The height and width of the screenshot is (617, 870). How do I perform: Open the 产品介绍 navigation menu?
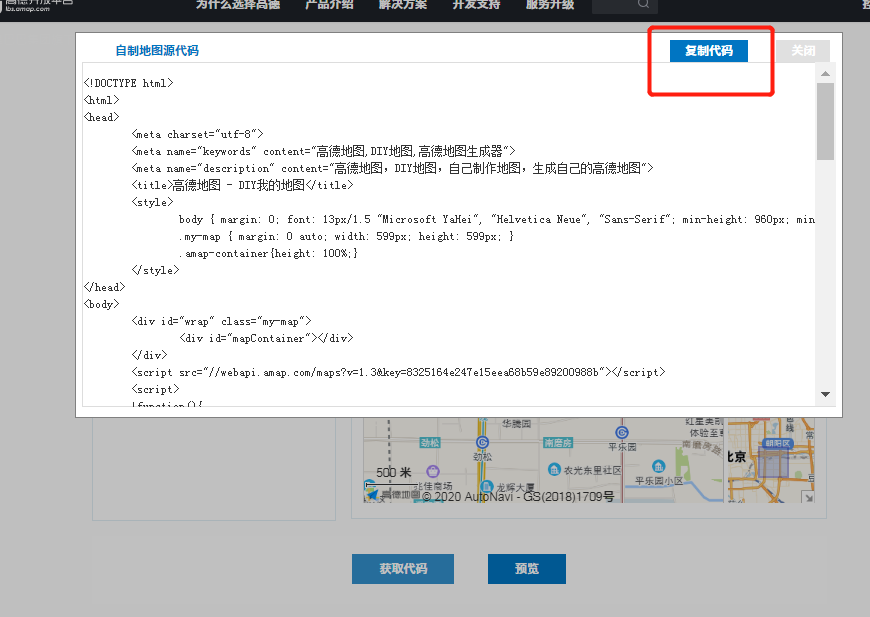[330, 5]
